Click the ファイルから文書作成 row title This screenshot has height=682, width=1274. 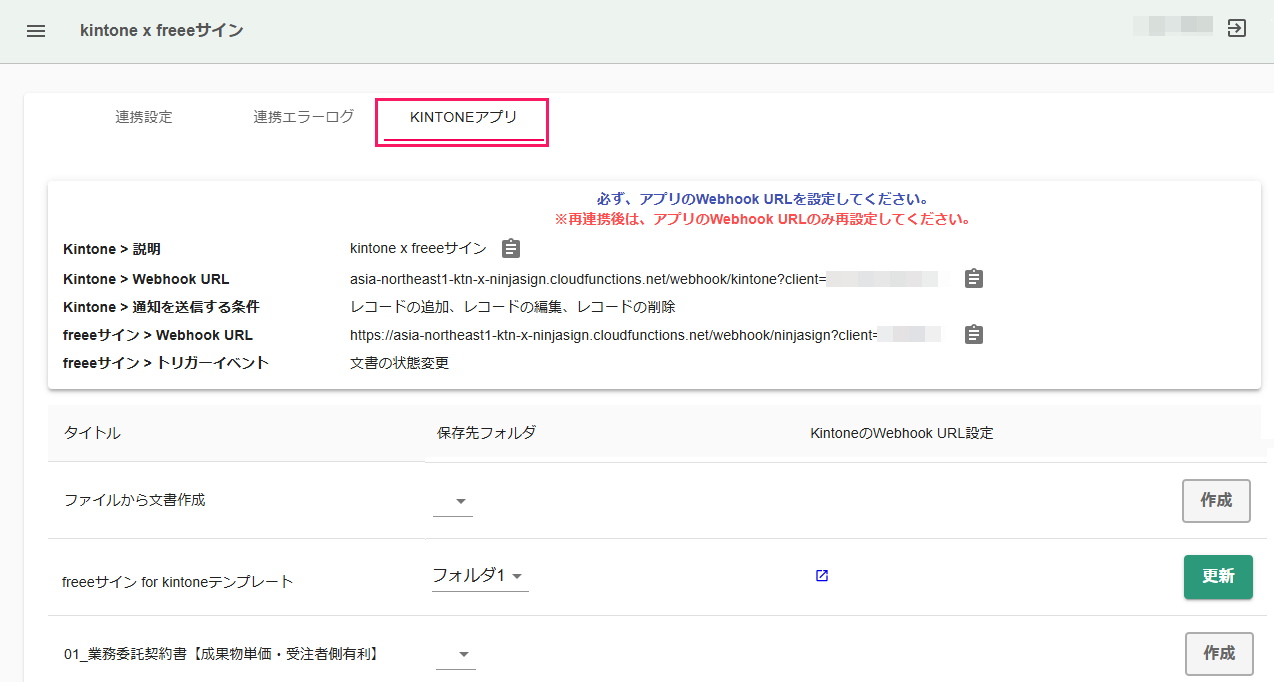coord(135,500)
